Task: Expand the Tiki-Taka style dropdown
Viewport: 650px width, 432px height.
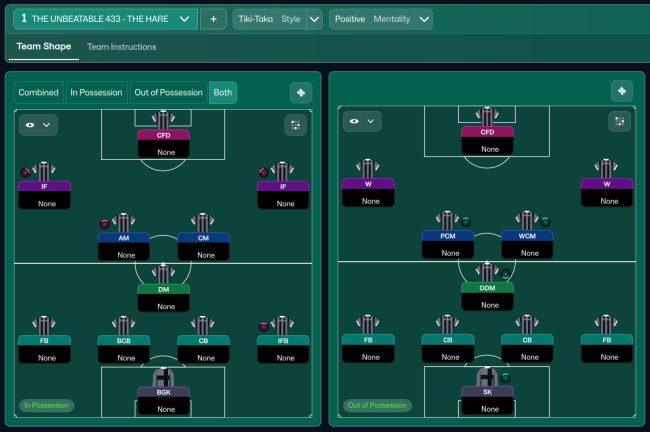Action: (x=314, y=19)
